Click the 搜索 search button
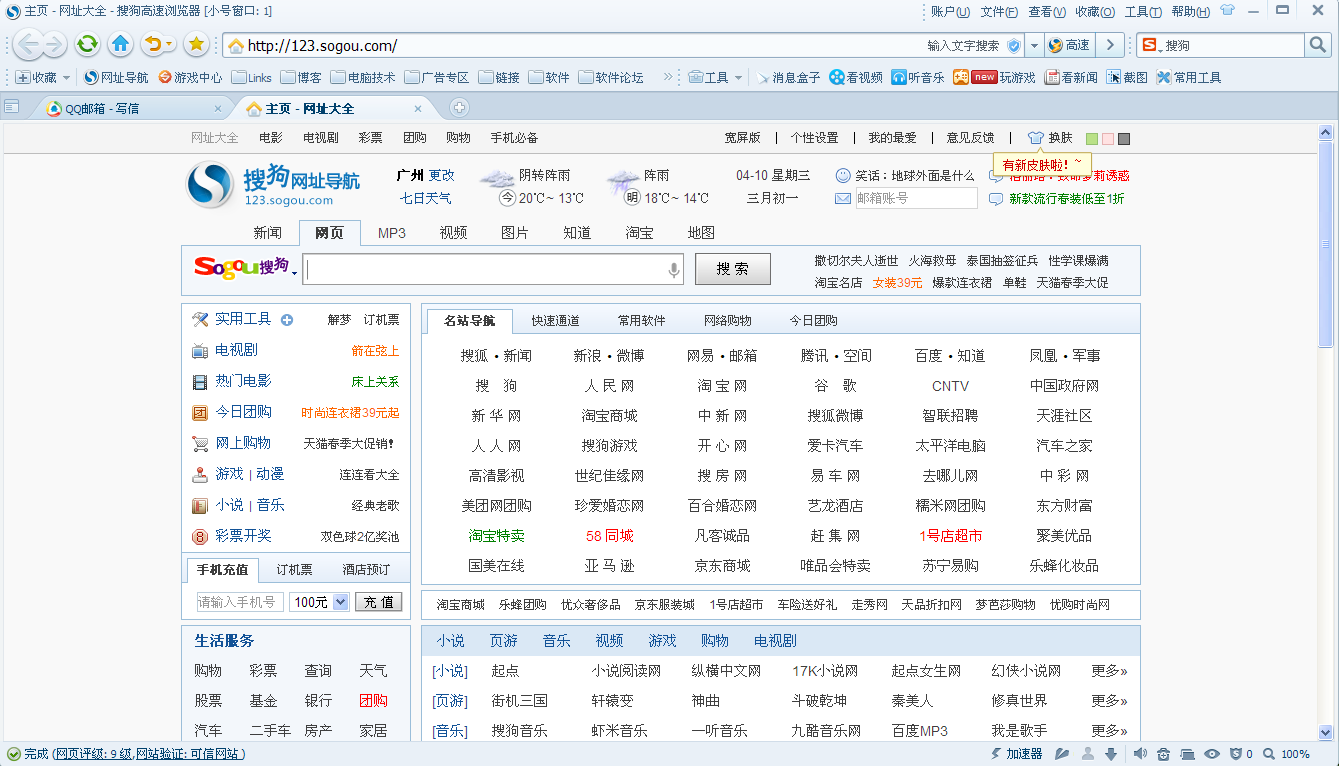Screen dimensions: 1339x766 click(732, 269)
